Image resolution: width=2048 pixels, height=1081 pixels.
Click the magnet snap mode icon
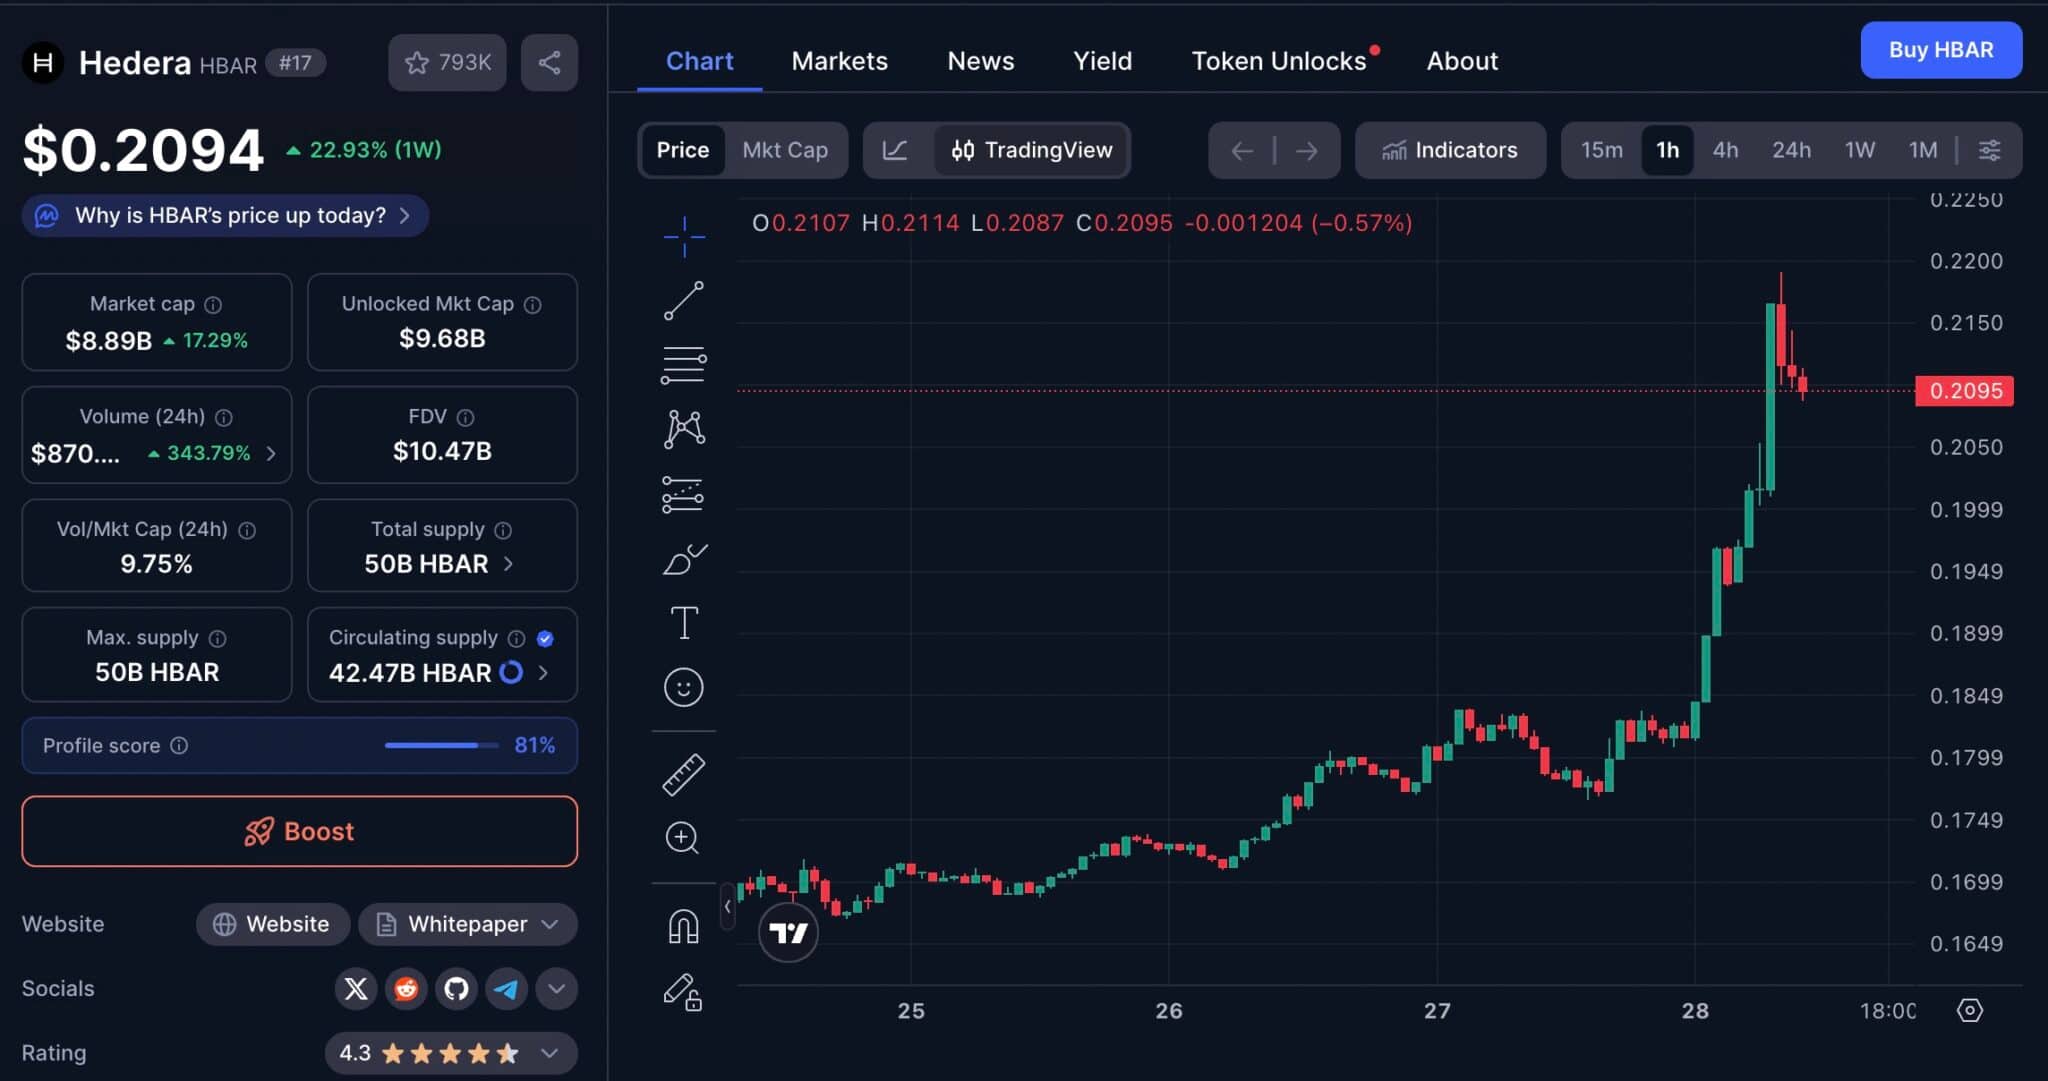684,926
